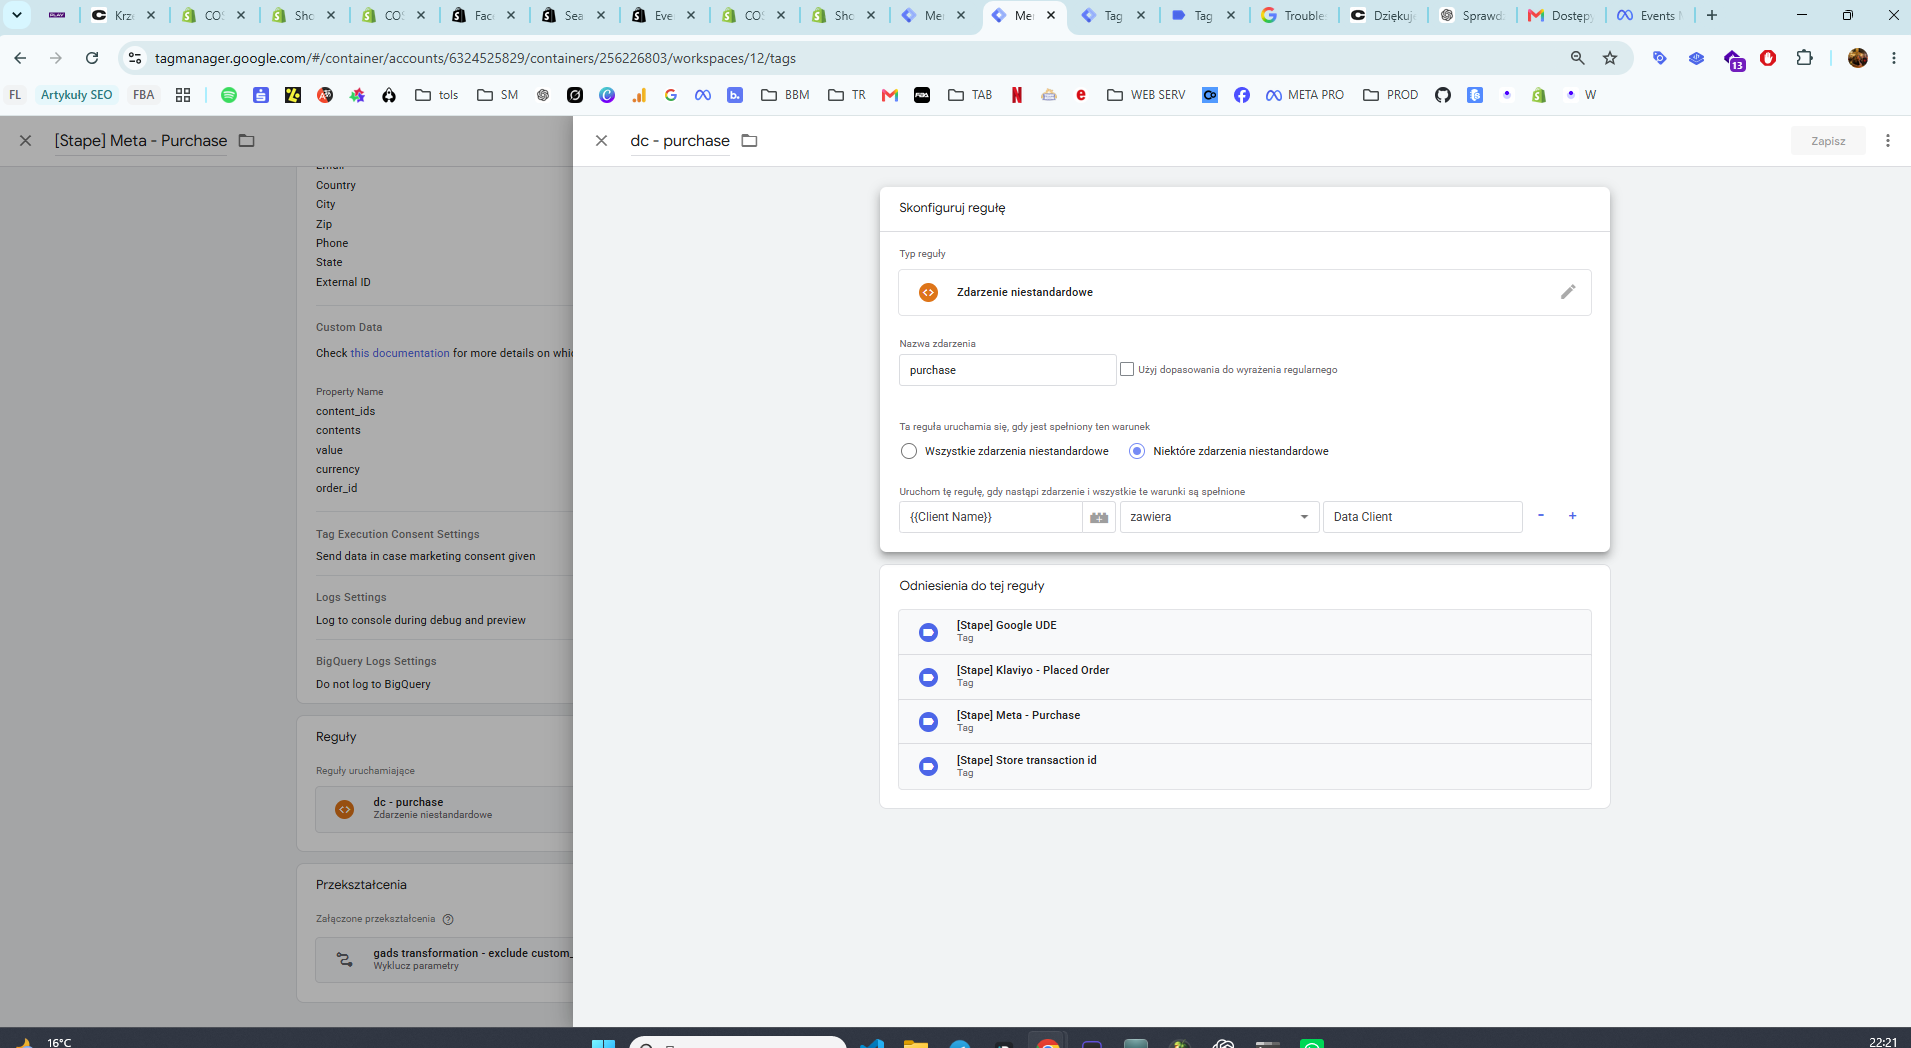Viewport: 1911px width, 1048px height.
Task: Switch to the Sprawd tab
Action: (1472, 15)
